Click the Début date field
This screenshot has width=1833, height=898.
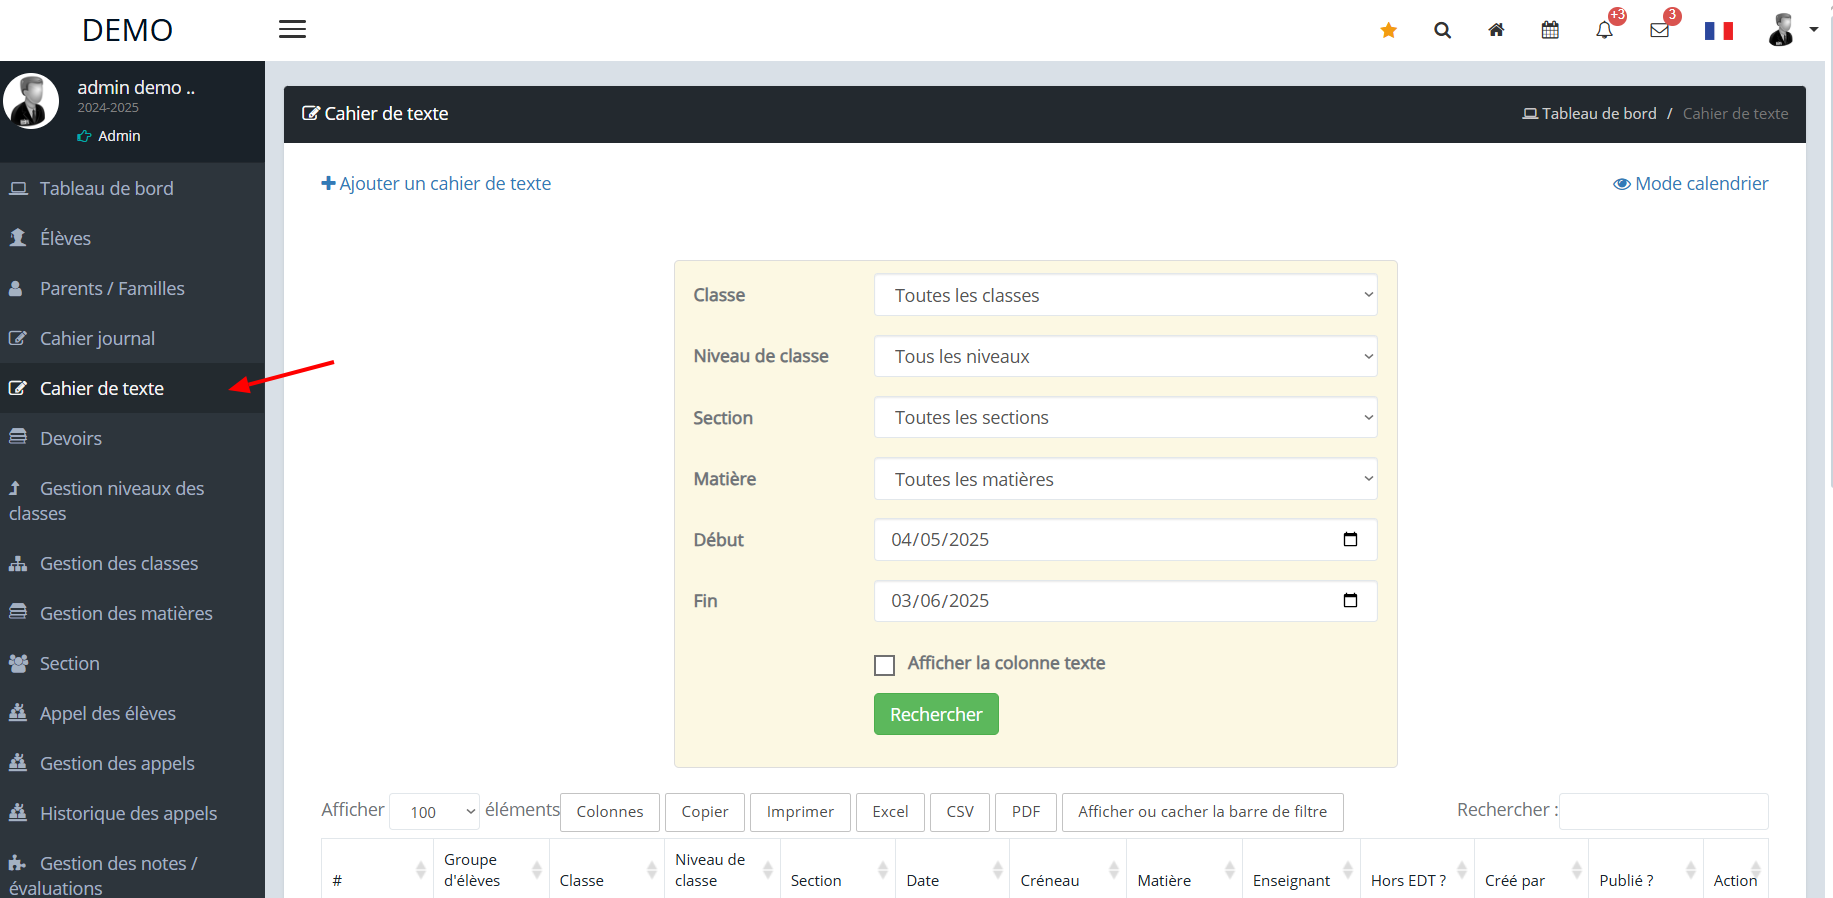[x=1125, y=540]
